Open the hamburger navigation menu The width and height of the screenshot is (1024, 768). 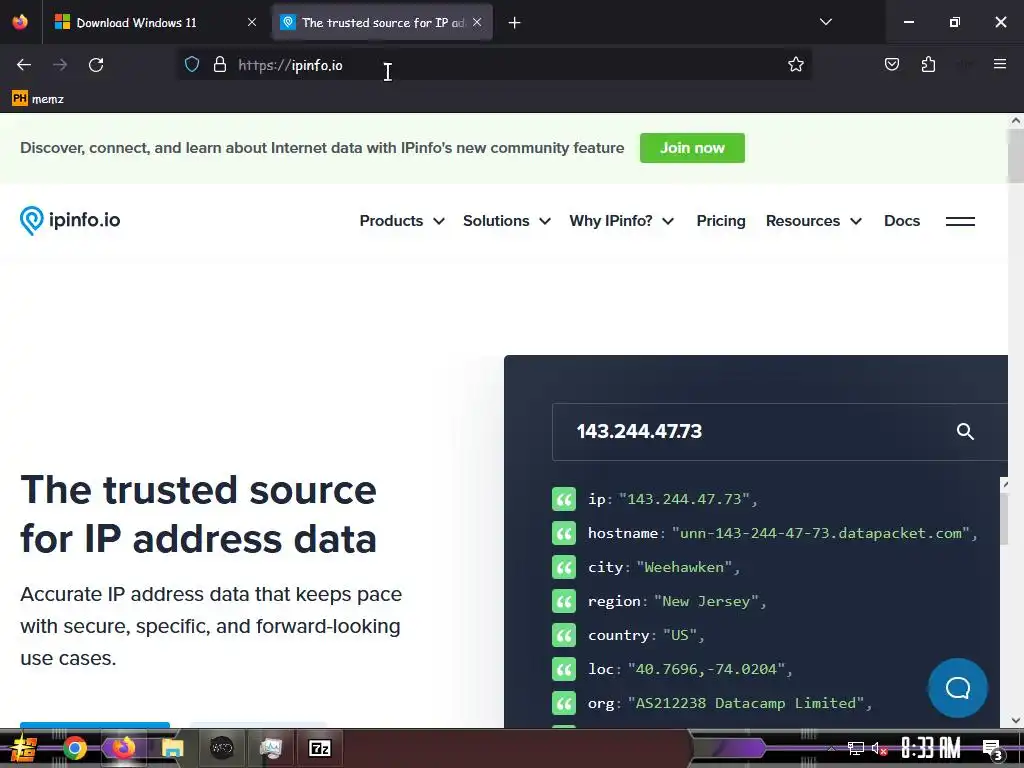coord(960,221)
